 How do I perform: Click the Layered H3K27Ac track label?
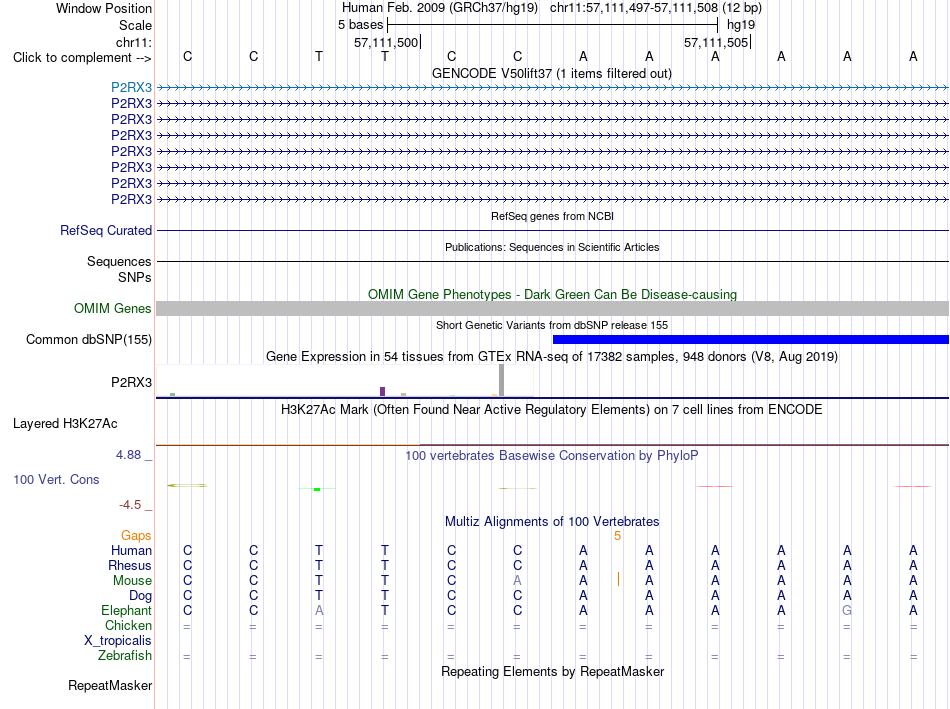coord(65,424)
